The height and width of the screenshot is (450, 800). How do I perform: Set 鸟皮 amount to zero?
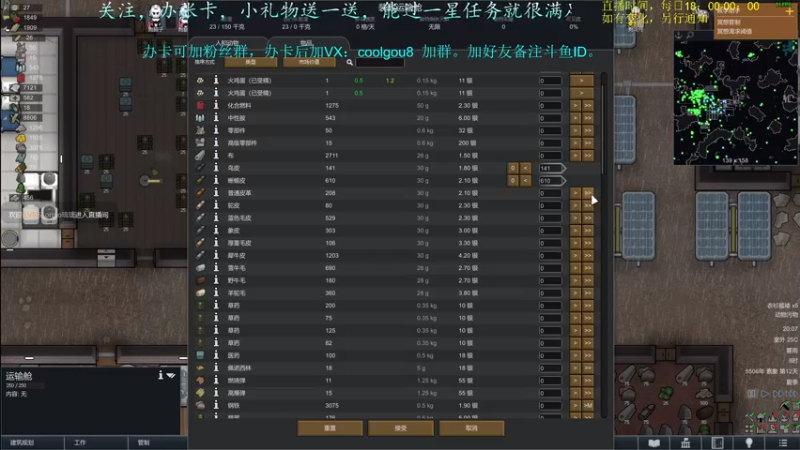pos(513,168)
